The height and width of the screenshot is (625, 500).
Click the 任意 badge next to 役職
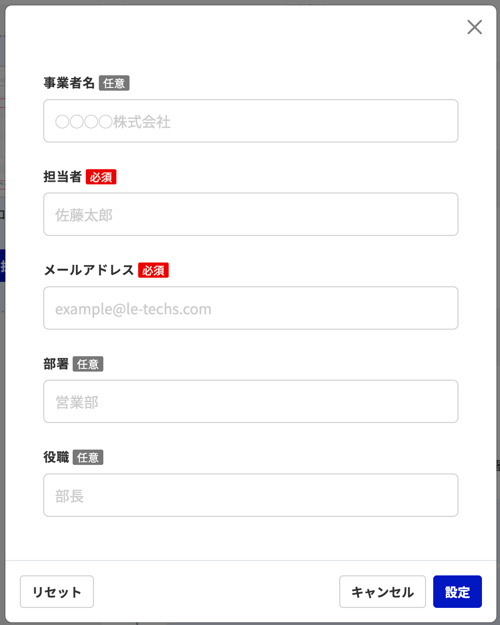(88, 457)
